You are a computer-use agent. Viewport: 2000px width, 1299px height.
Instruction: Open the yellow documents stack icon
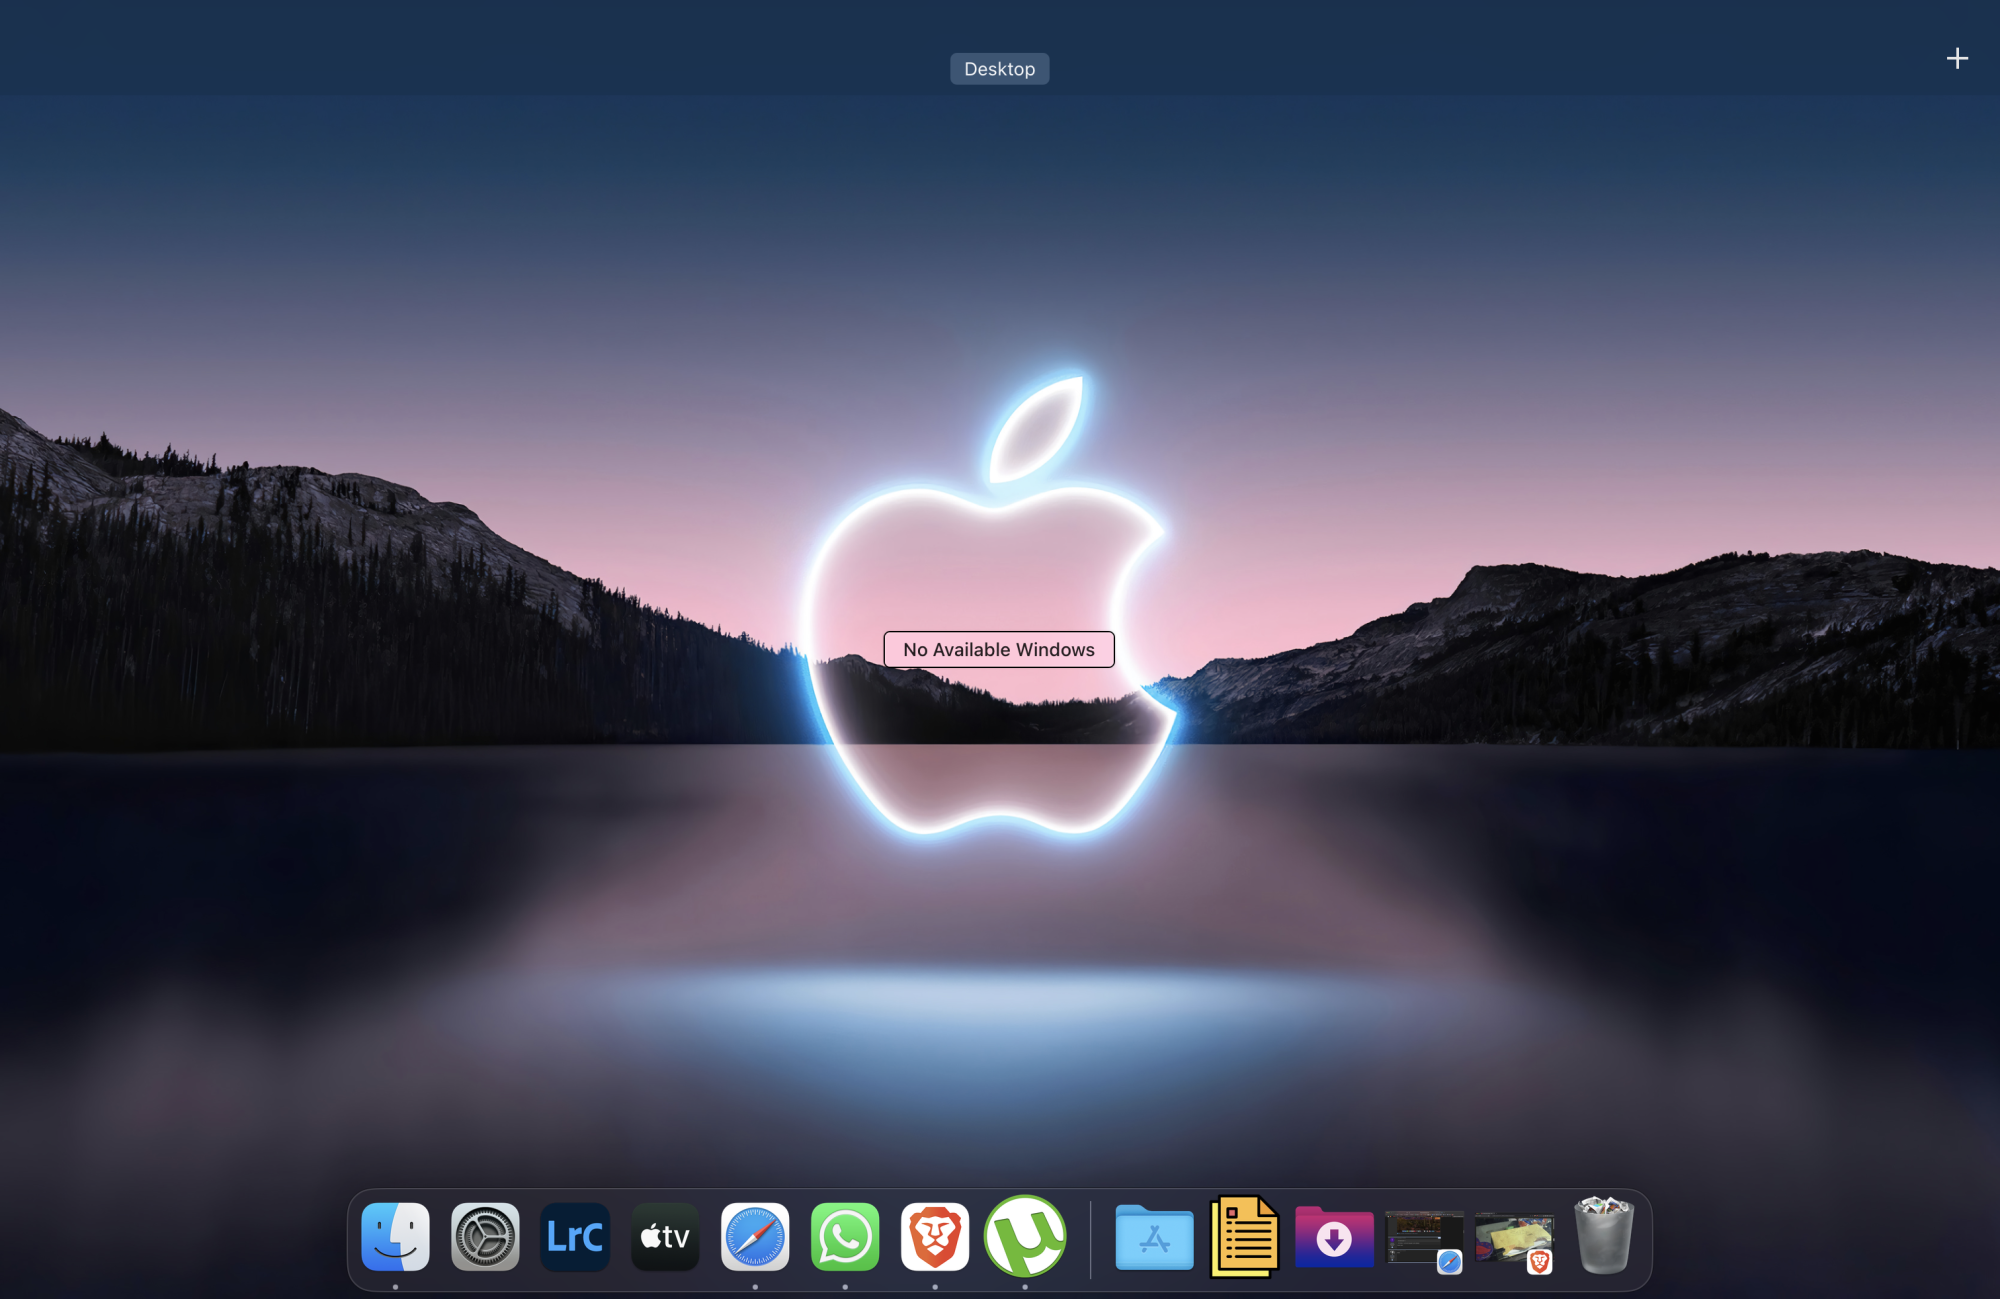coord(1244,1238)
